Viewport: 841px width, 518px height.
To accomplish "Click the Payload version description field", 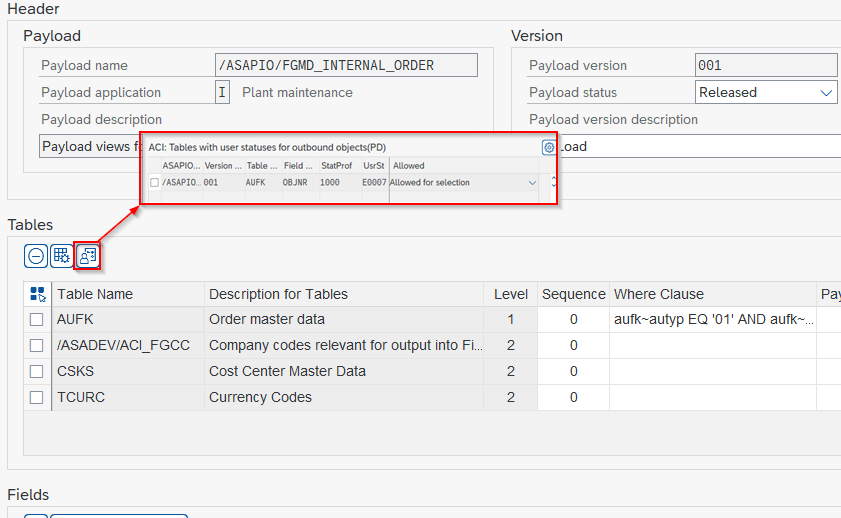I will pyautogui.click(x=699, y=146).
